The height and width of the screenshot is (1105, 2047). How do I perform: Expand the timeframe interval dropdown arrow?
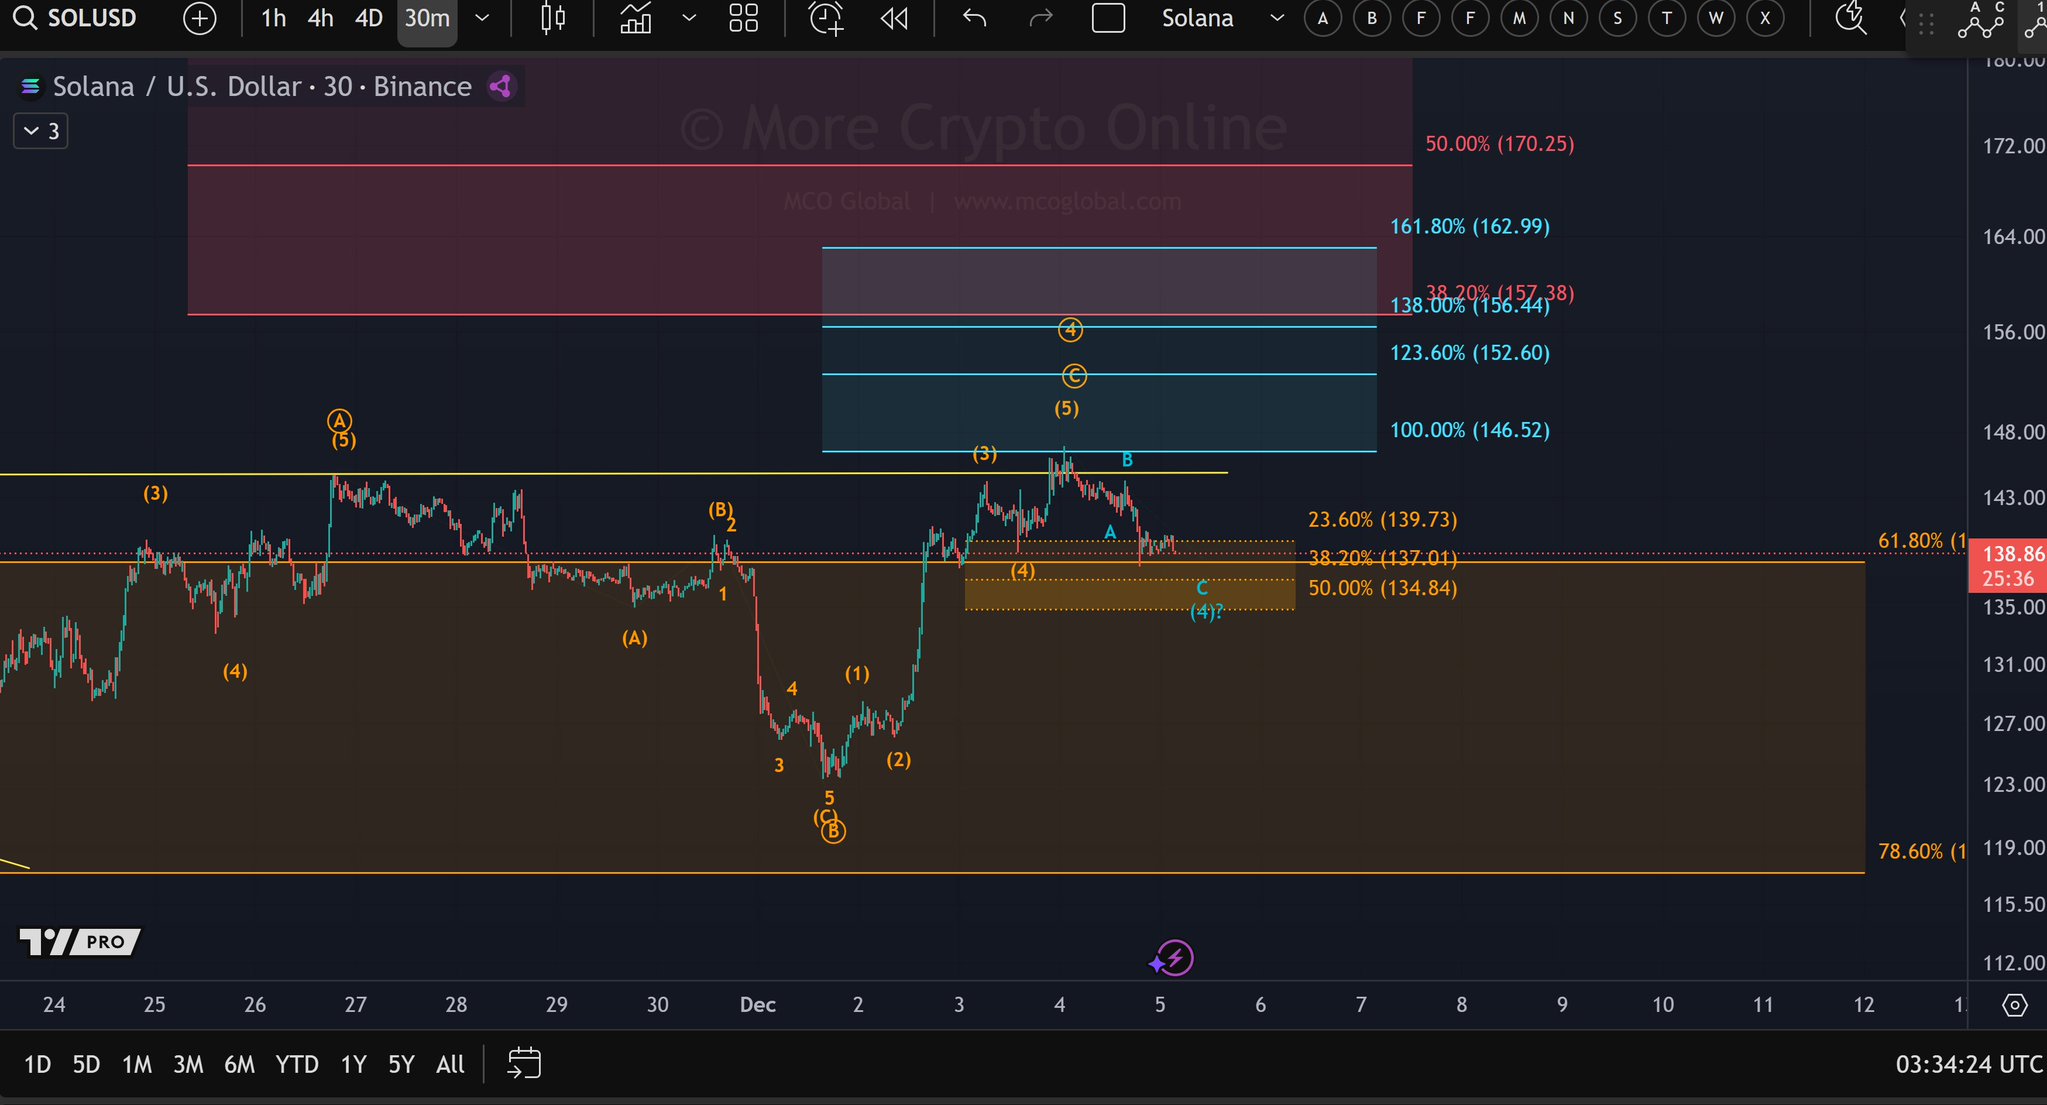482,18
